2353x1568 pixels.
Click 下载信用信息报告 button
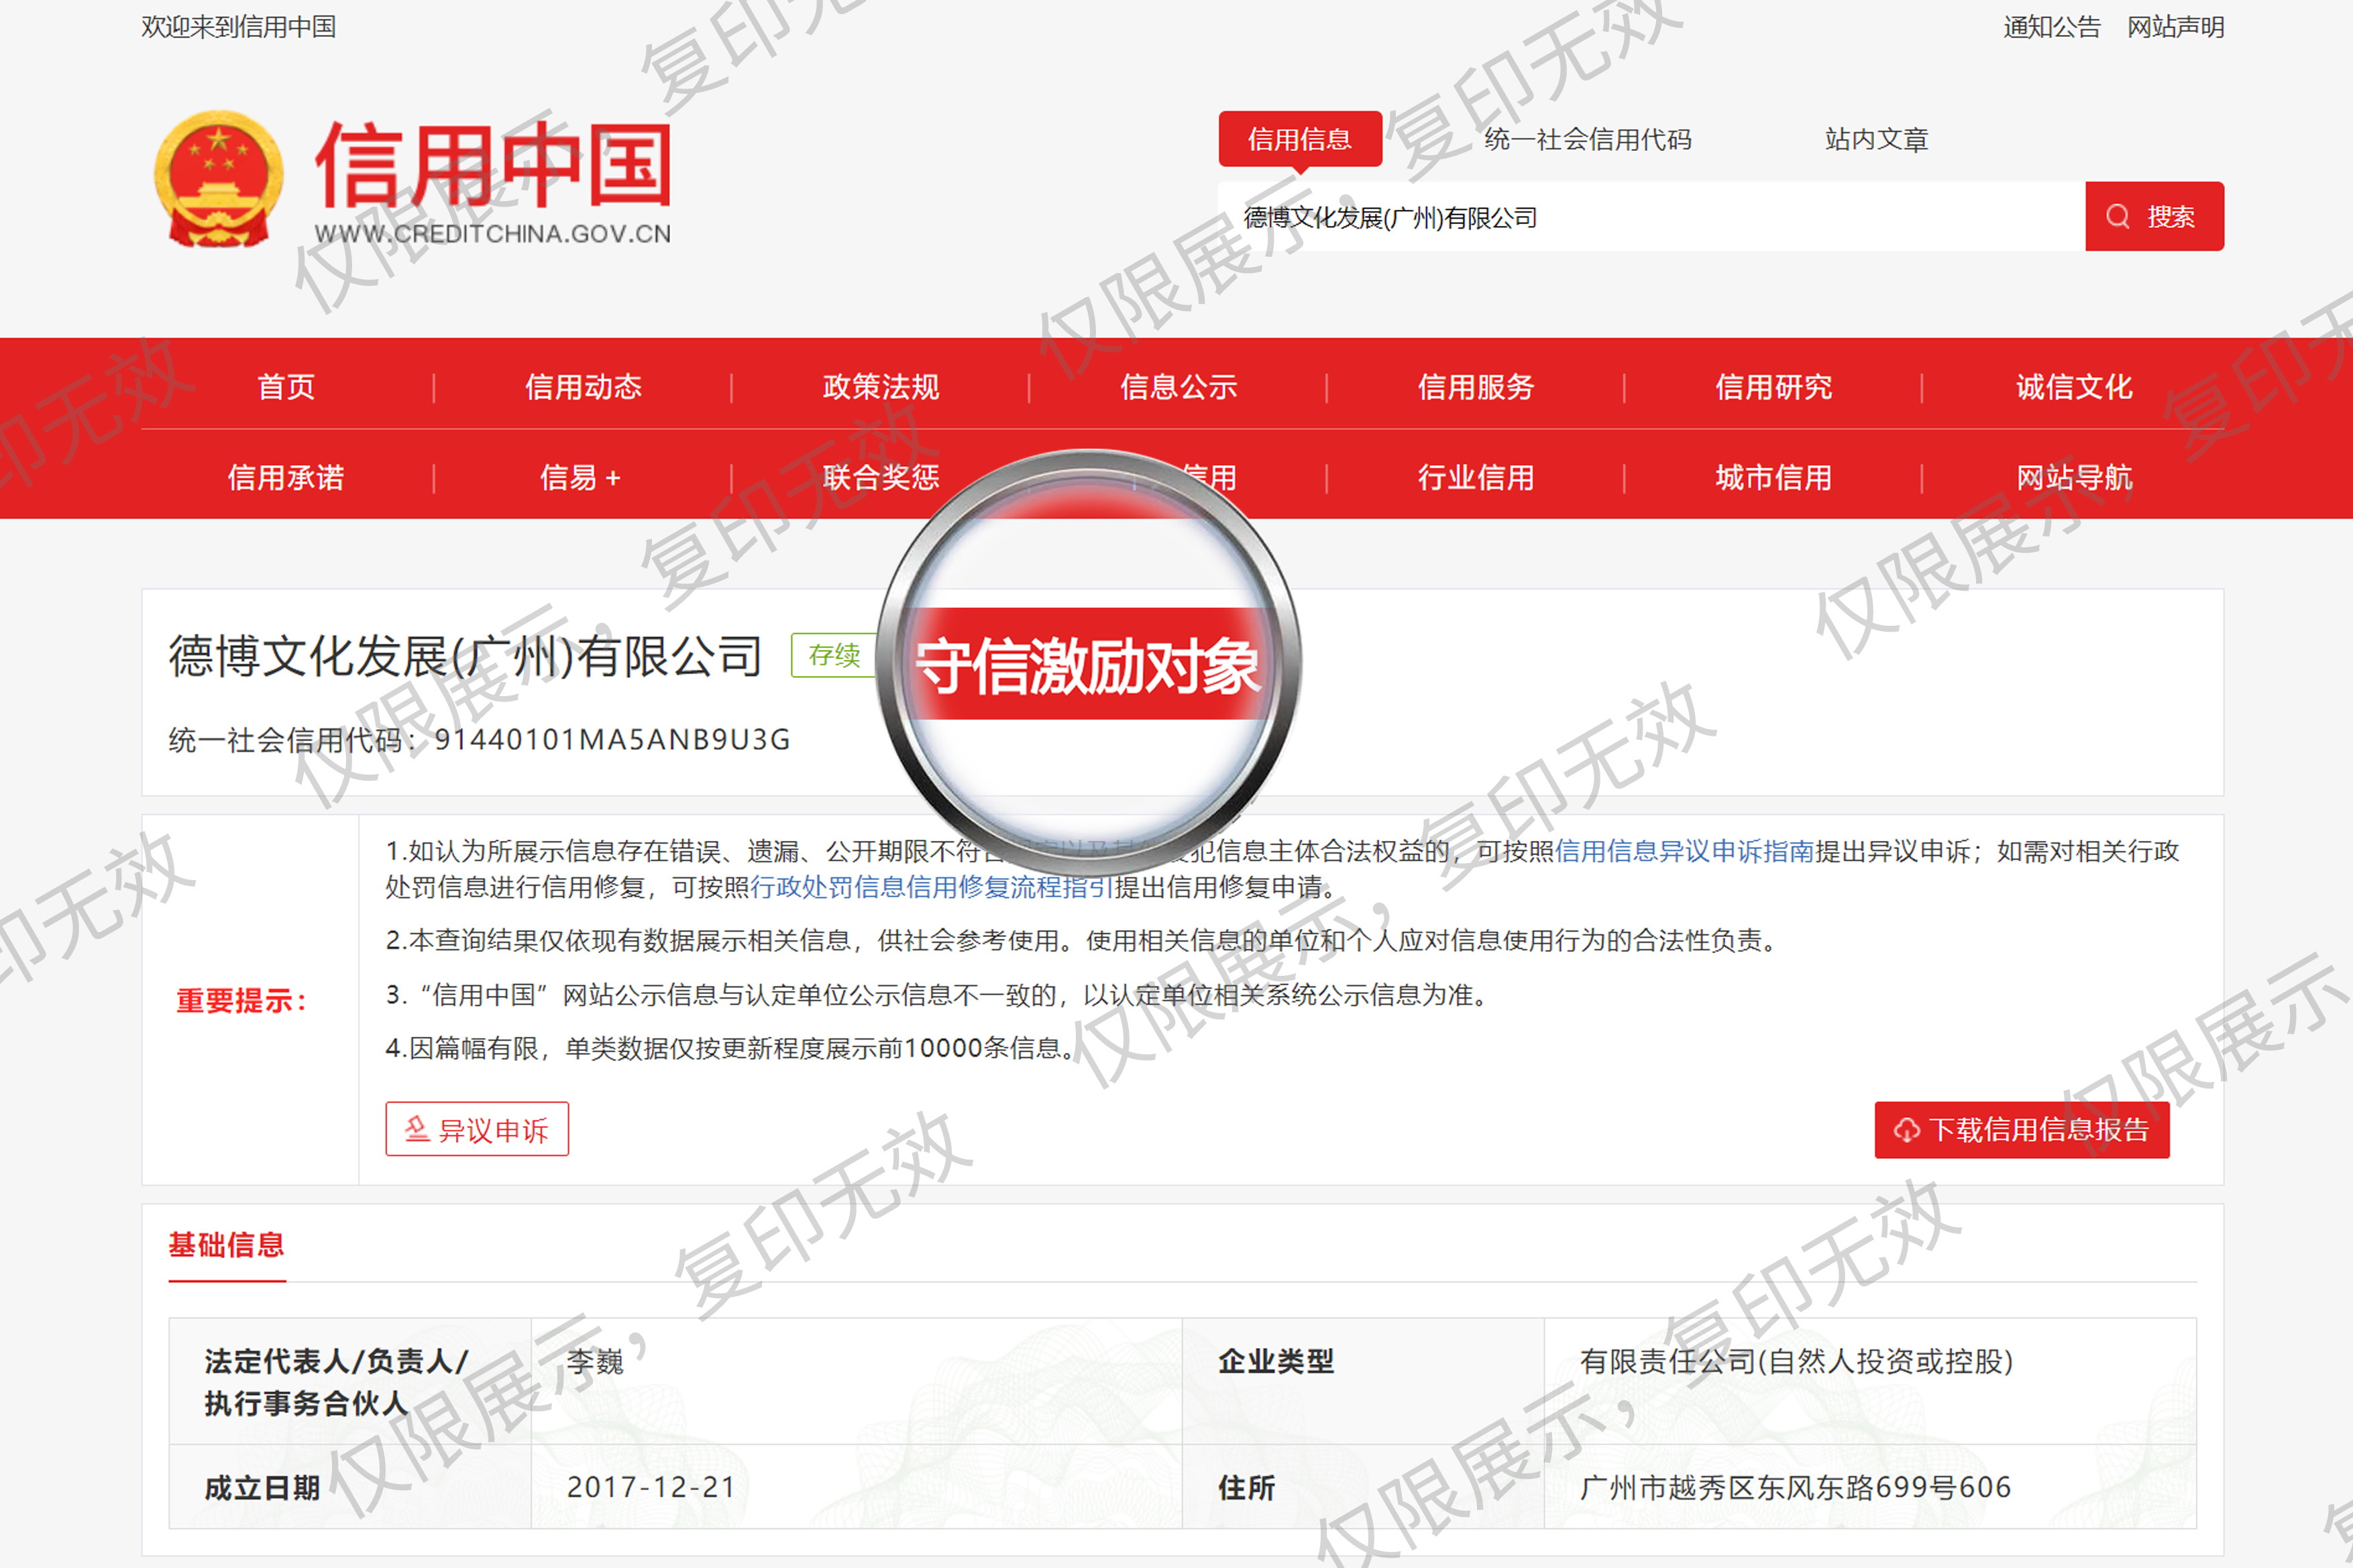2021,1130
